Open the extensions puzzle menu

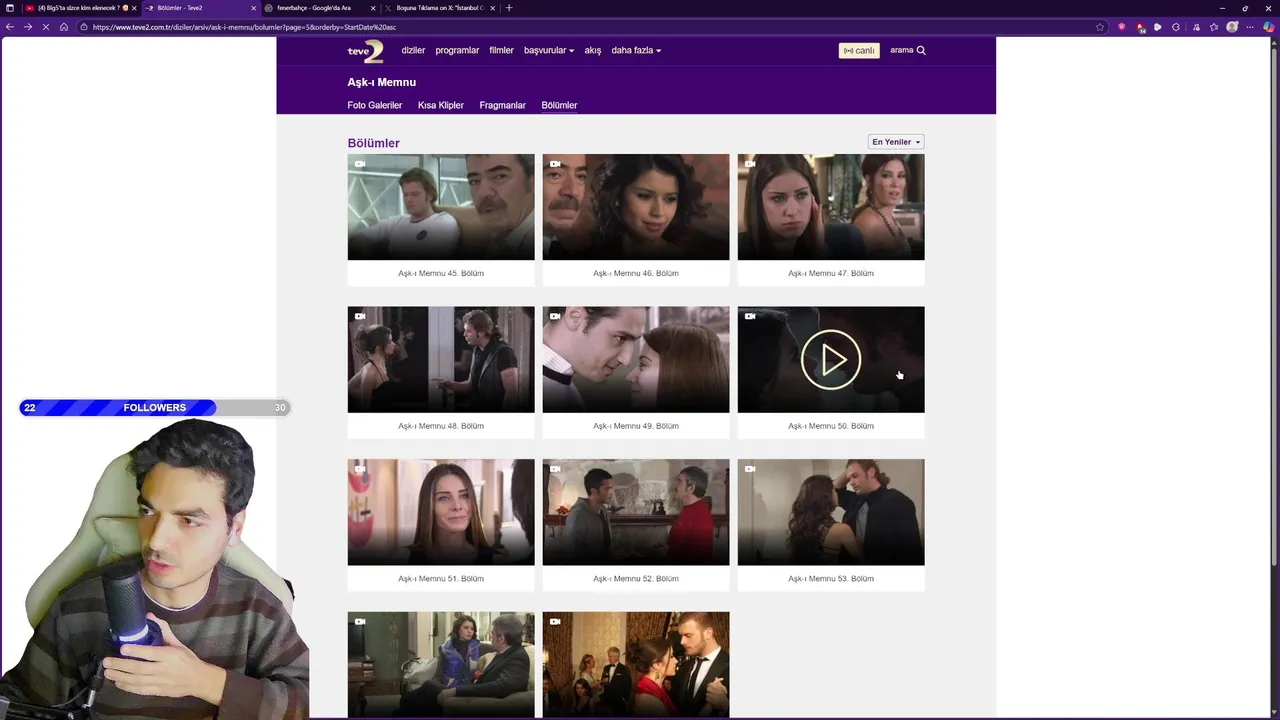(x=1176, y=27)
